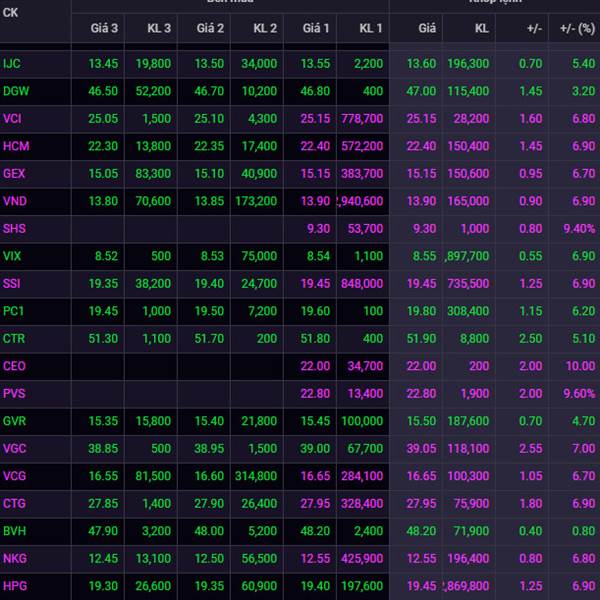Click the KL 2 column header
The image size is (600, 600).
click(265, 28)
